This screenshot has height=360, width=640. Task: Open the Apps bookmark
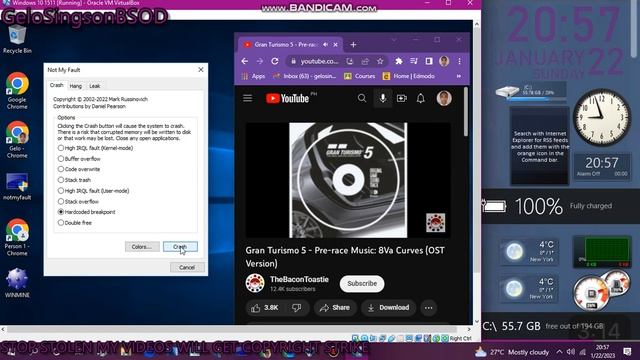coord(253,76)
